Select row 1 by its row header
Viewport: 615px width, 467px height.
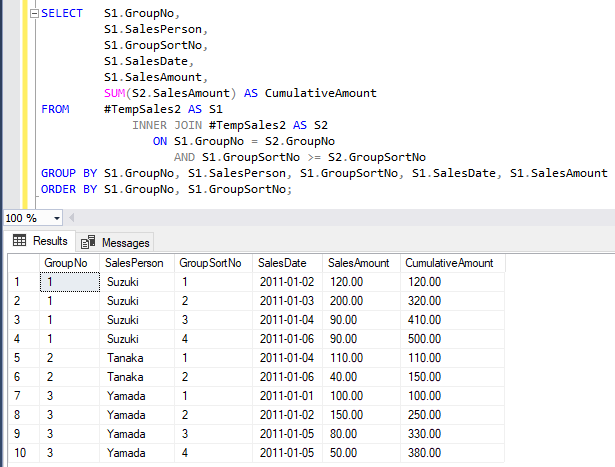pos(19,282)
